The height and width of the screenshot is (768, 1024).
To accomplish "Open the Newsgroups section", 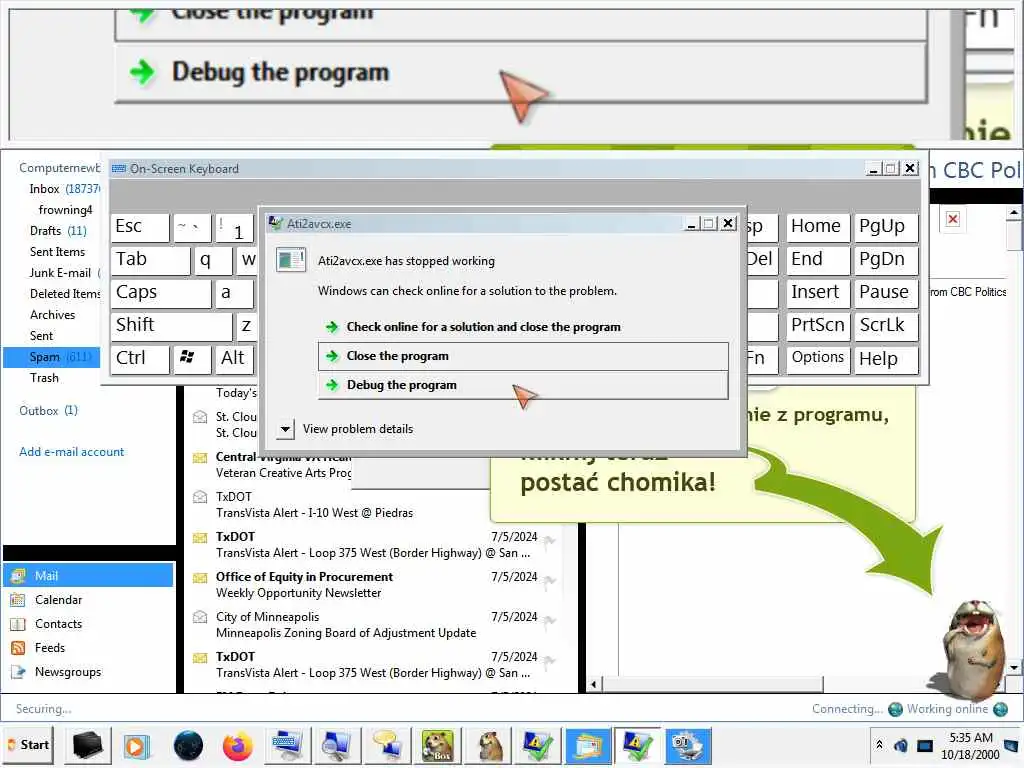I will click(68, 672).
